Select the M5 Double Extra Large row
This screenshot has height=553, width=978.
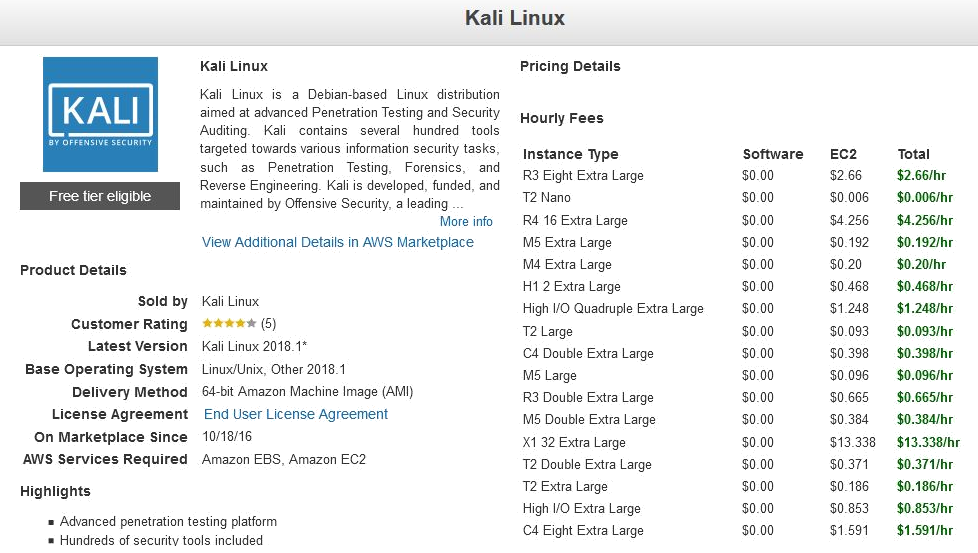[x=589, y=420]
